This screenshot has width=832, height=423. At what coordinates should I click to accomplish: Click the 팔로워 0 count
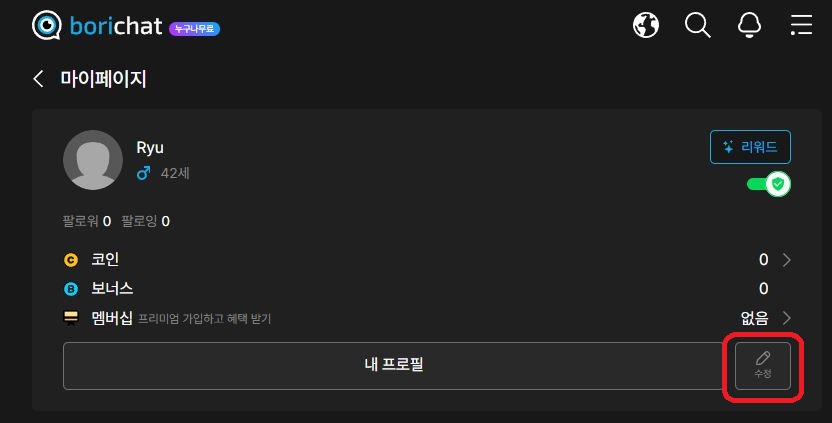(x=86, y=221)
